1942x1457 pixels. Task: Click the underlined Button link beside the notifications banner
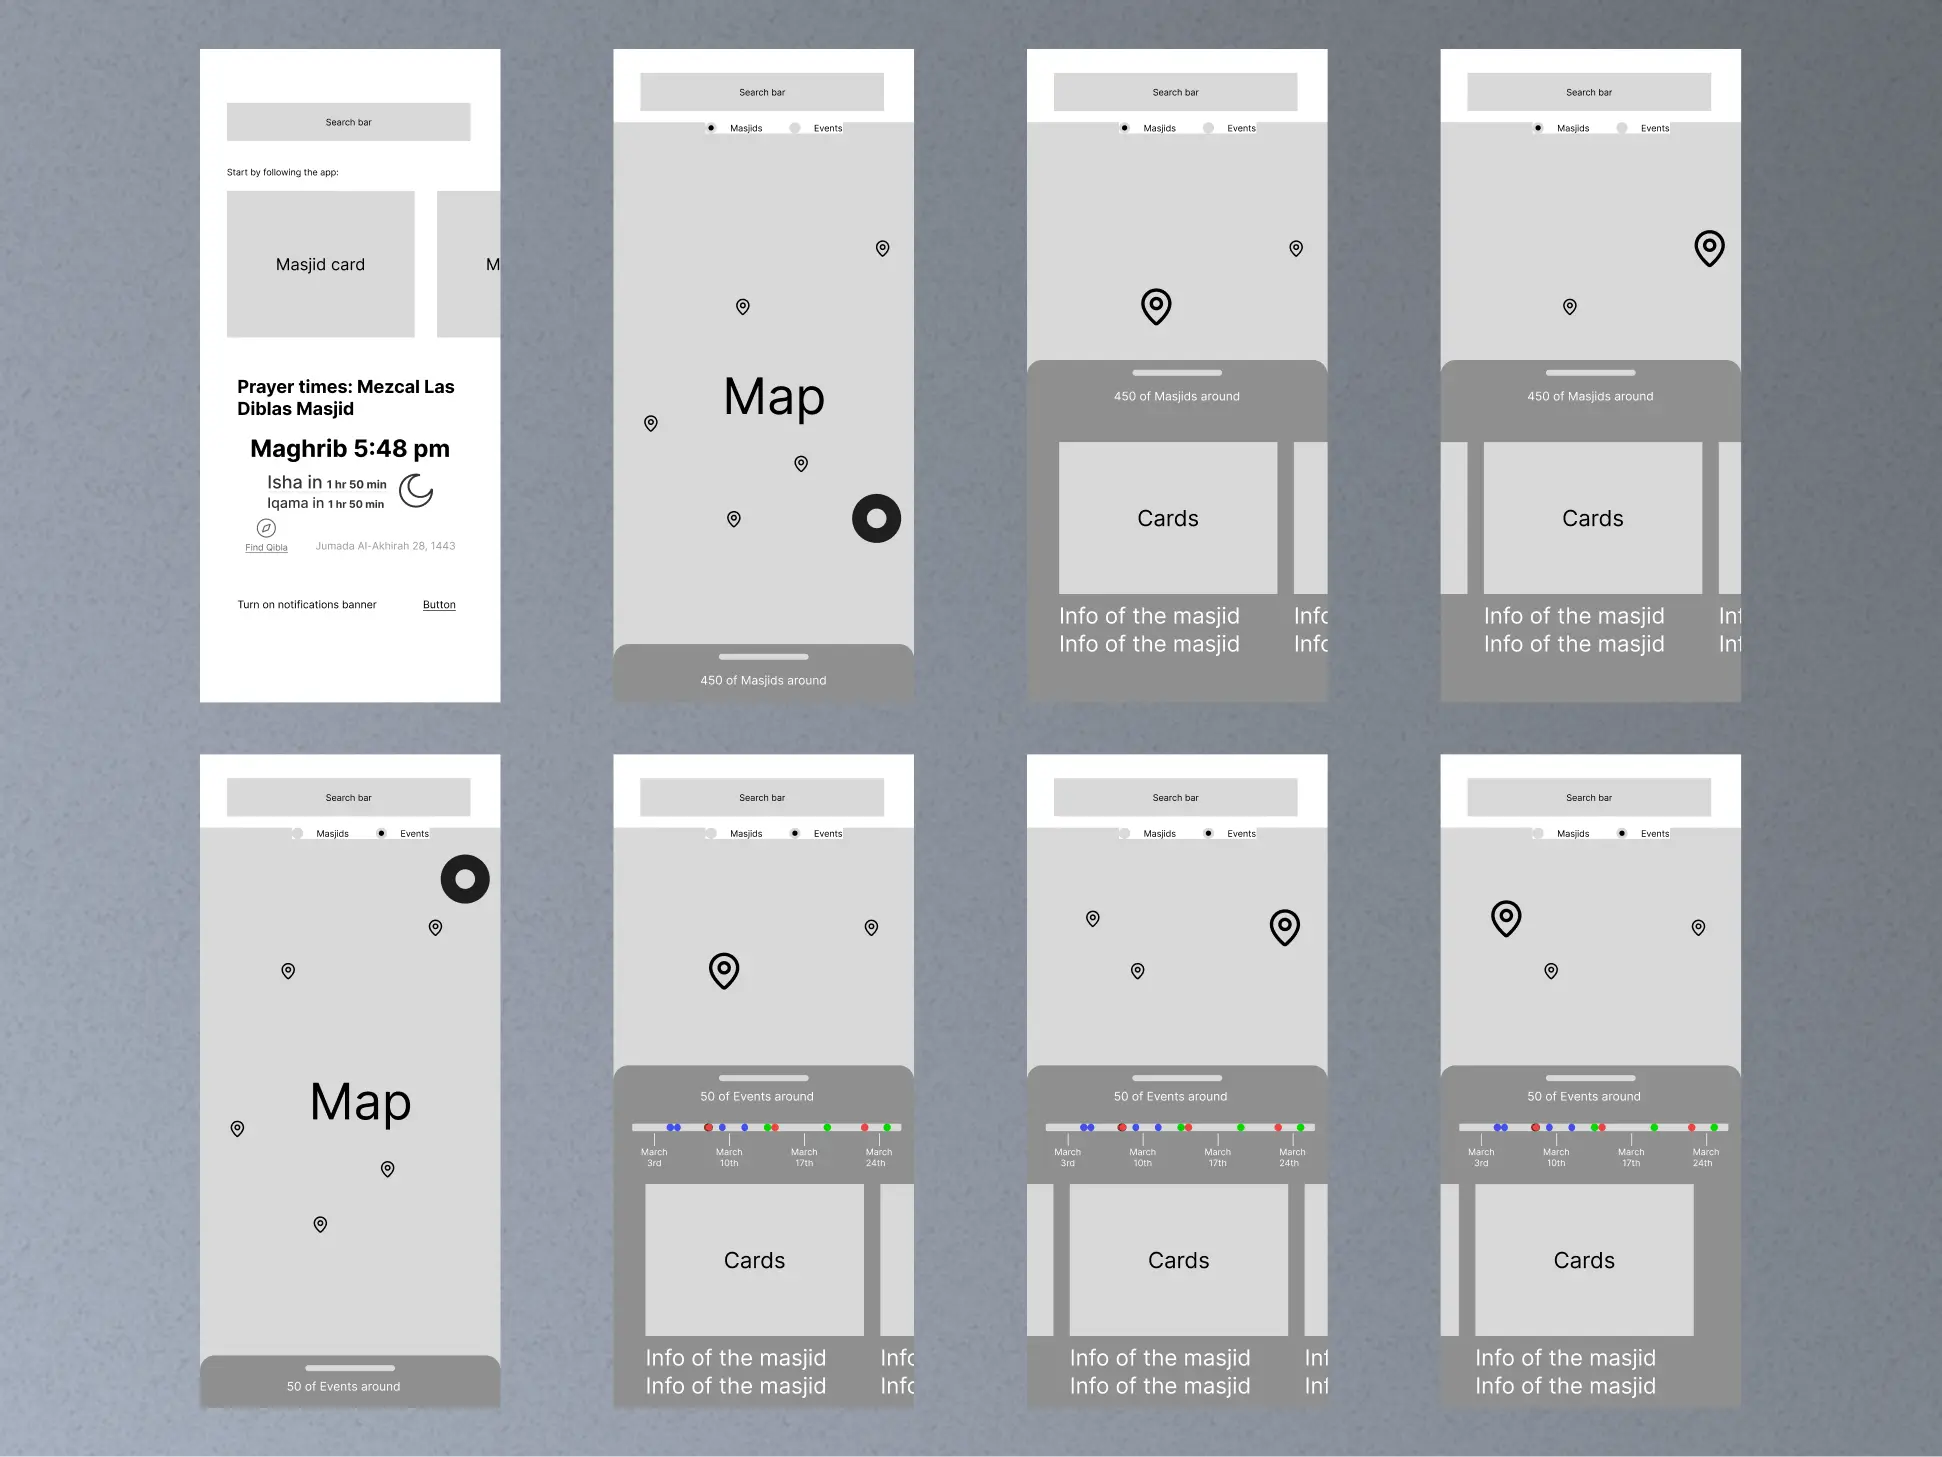[439, 605]
